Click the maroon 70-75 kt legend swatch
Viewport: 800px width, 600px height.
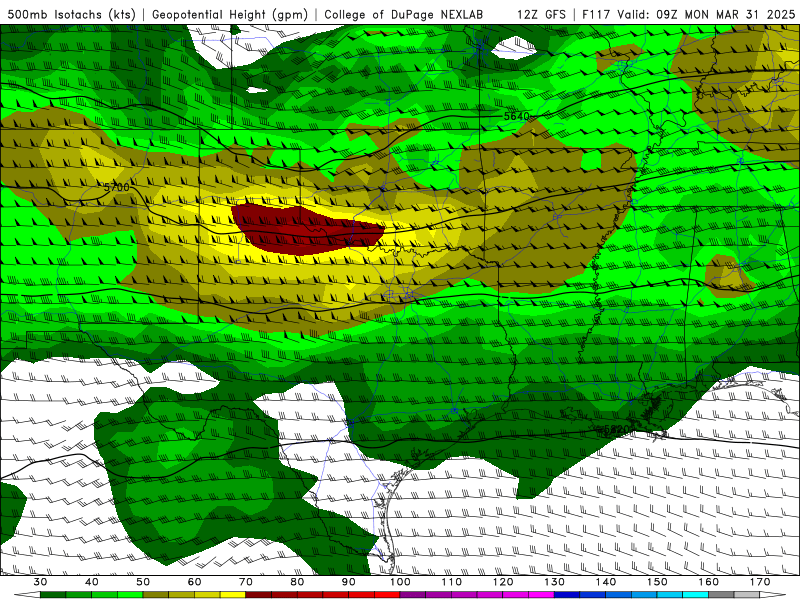[x=259, y=595]
